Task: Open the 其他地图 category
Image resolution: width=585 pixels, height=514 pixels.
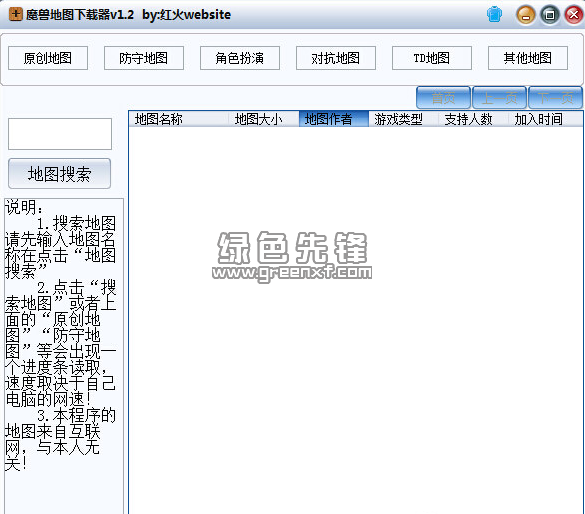Action: click(528, 58)
